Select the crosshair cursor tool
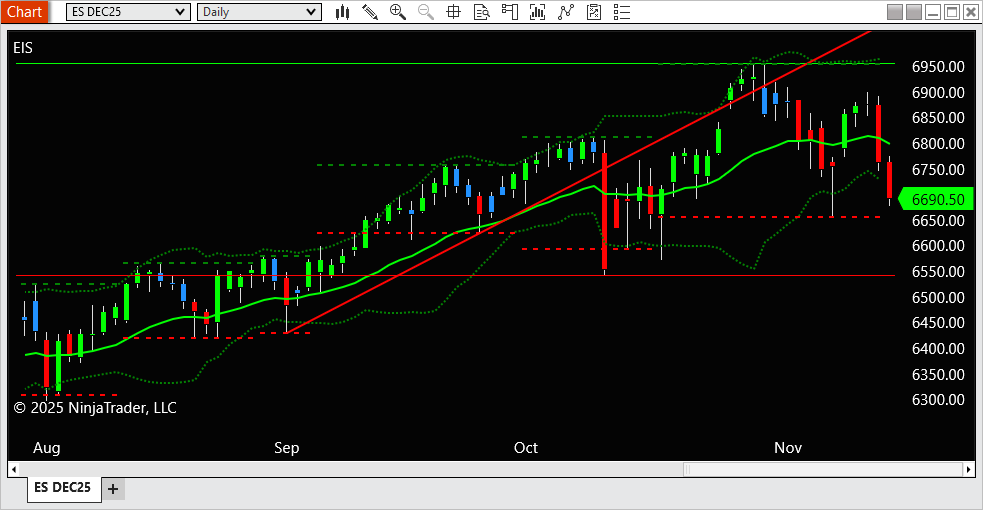Image resolution: width=983 pixels, height=510 pixels. pyautogui.click(x=453, y=12)
